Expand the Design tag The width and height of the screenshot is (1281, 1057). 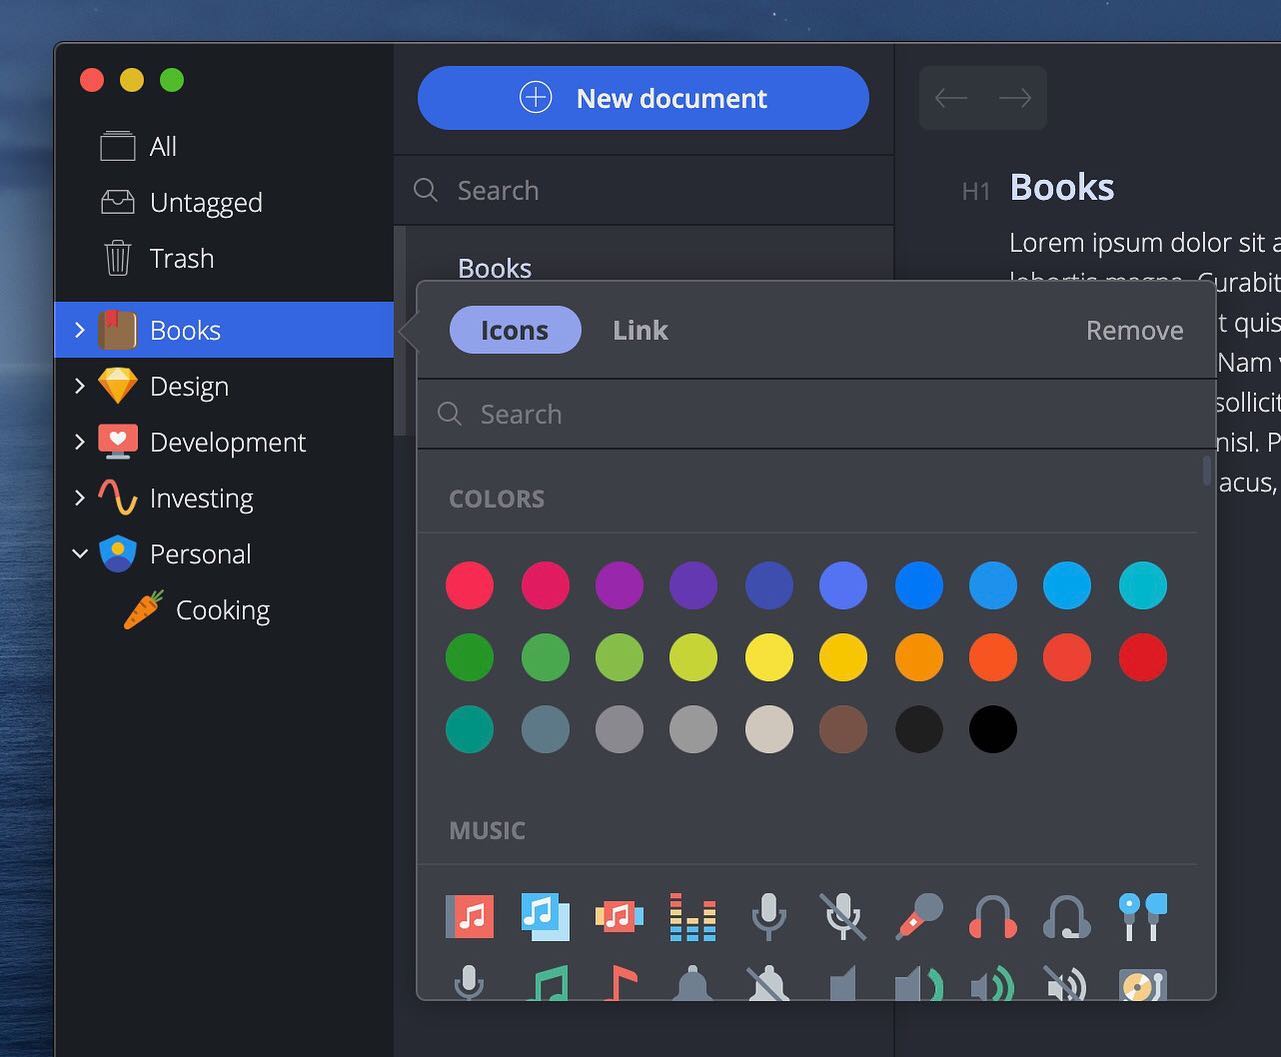pos(80,385)
